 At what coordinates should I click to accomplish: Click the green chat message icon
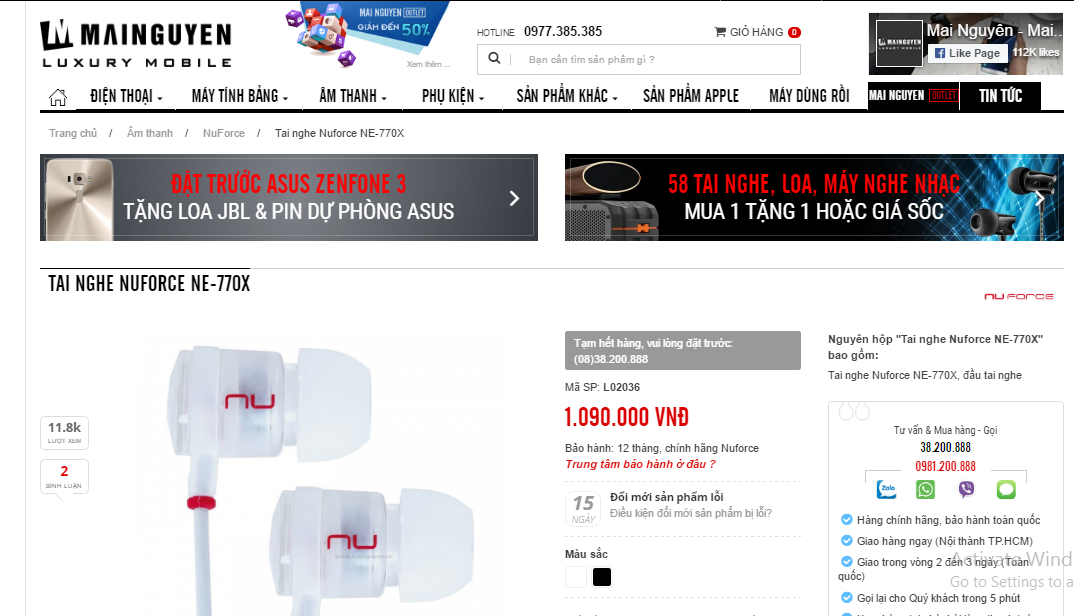coord(1006,489)
